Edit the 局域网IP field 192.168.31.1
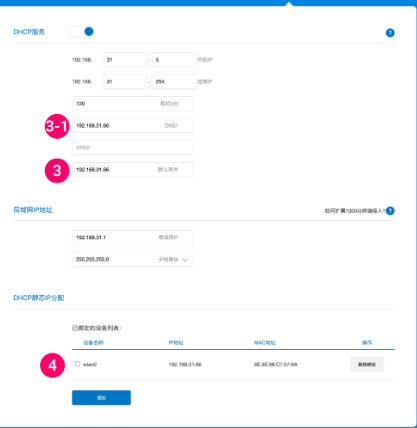Screen dimensions: 417x428 coord(132,238)
